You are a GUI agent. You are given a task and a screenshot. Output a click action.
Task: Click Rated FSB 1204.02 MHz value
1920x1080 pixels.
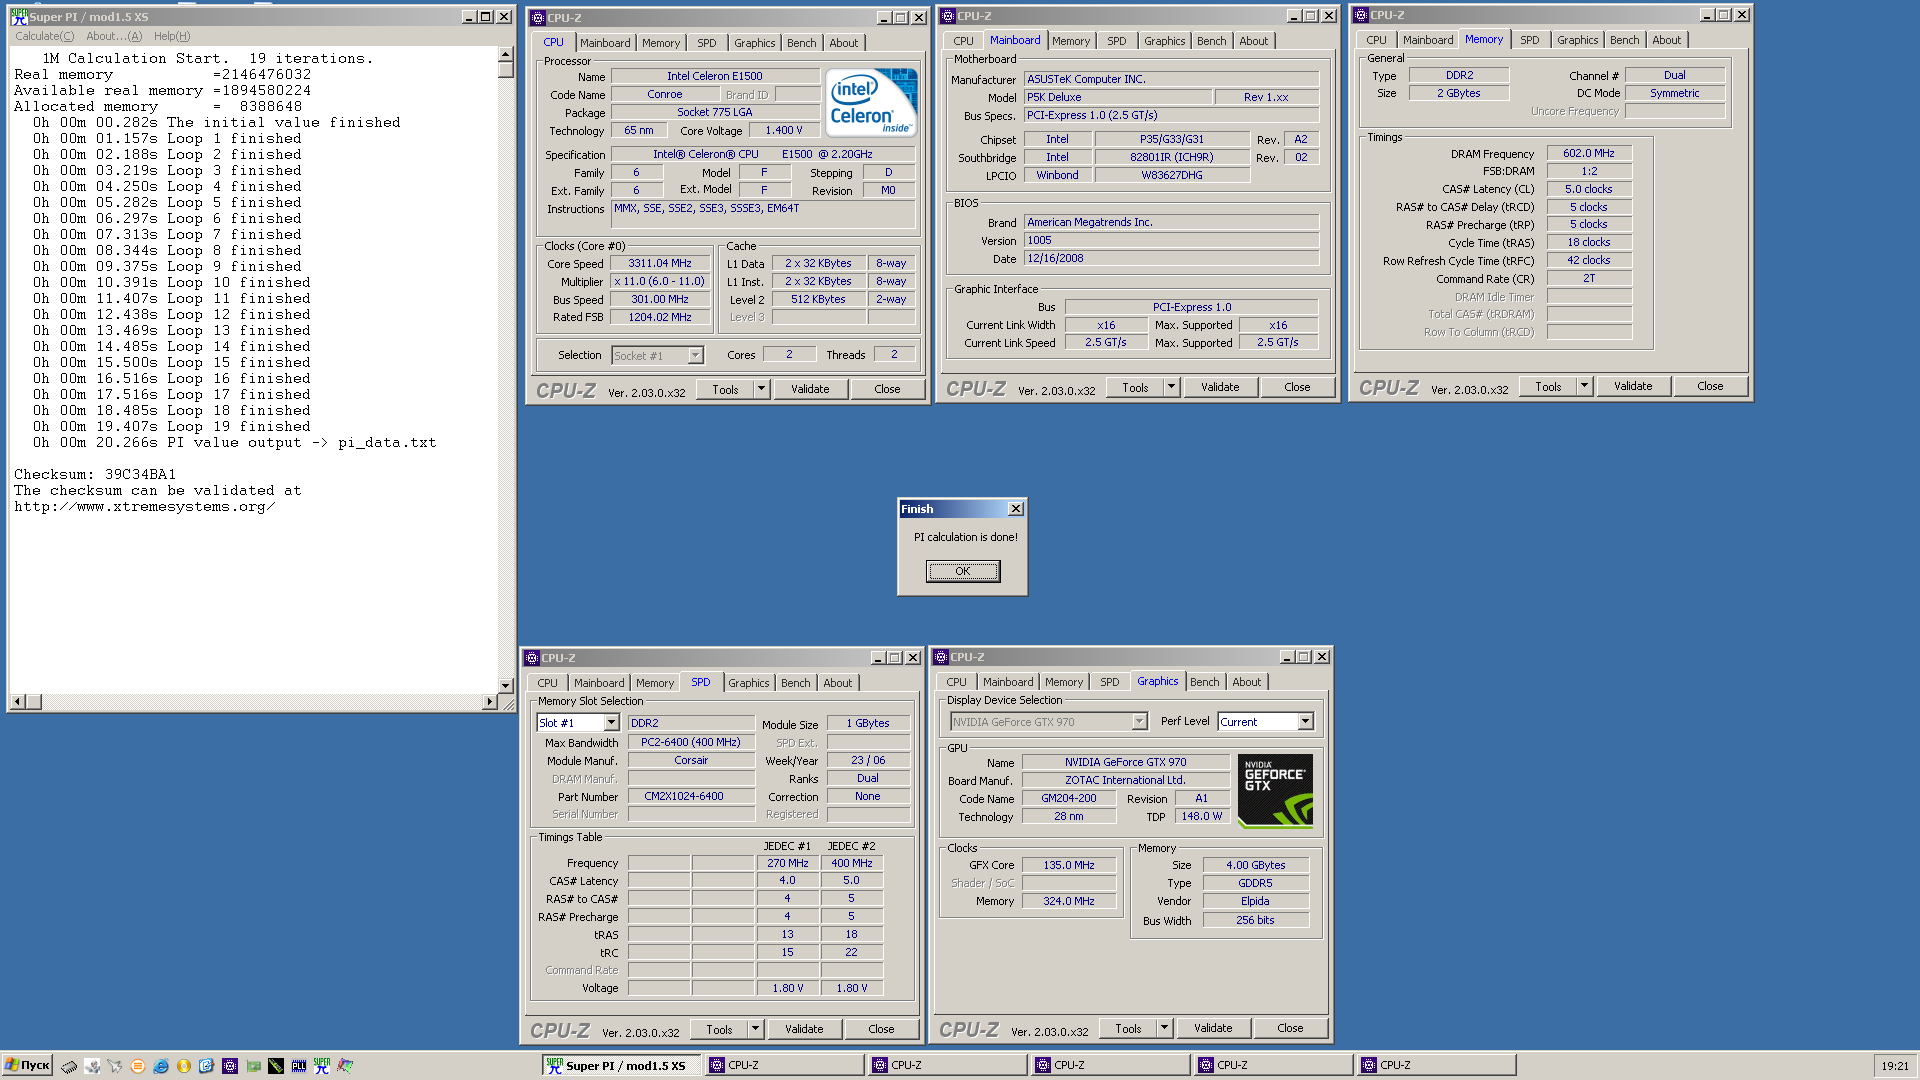(x=660, y=317)
